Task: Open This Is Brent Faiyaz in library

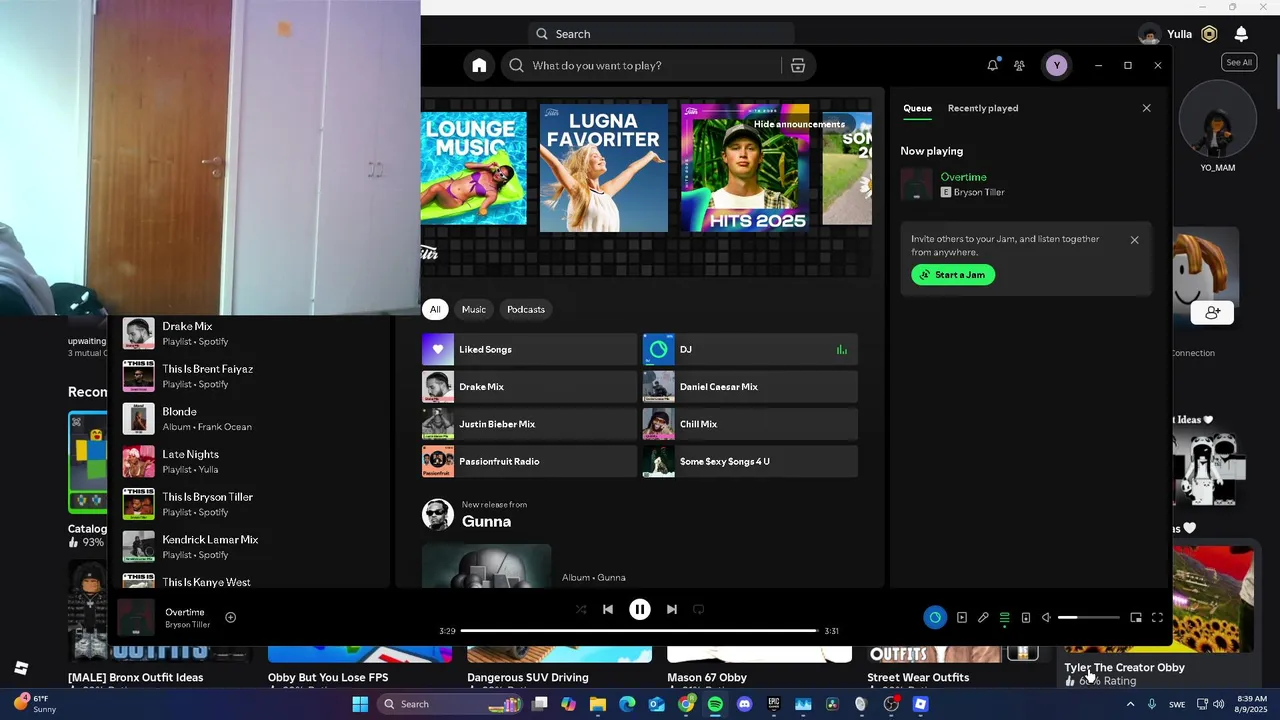Action: [x=250, y=376]
